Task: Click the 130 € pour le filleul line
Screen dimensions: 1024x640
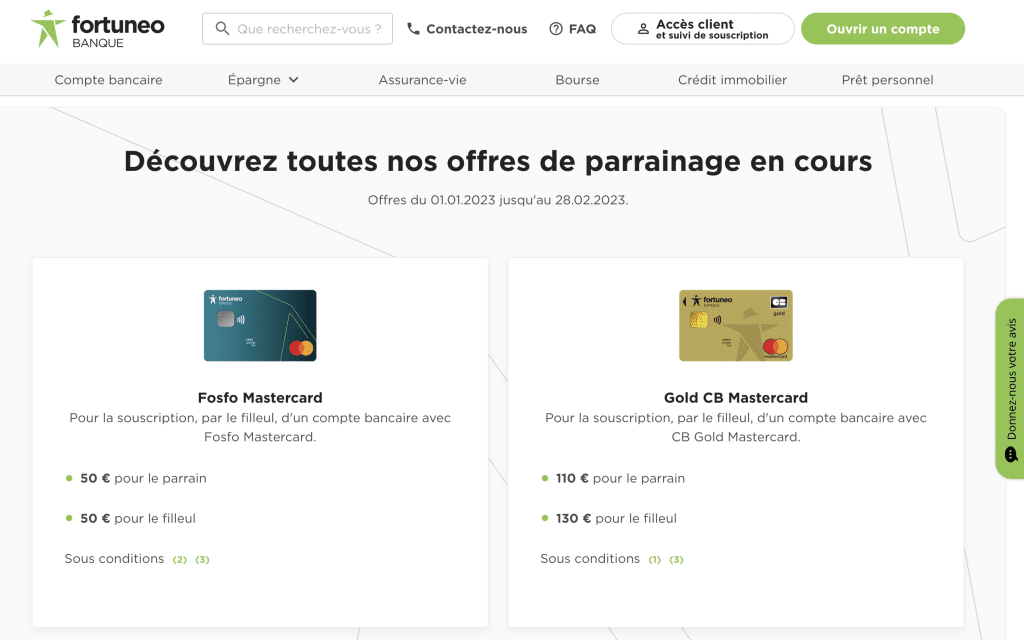Action: click(616, 519)
